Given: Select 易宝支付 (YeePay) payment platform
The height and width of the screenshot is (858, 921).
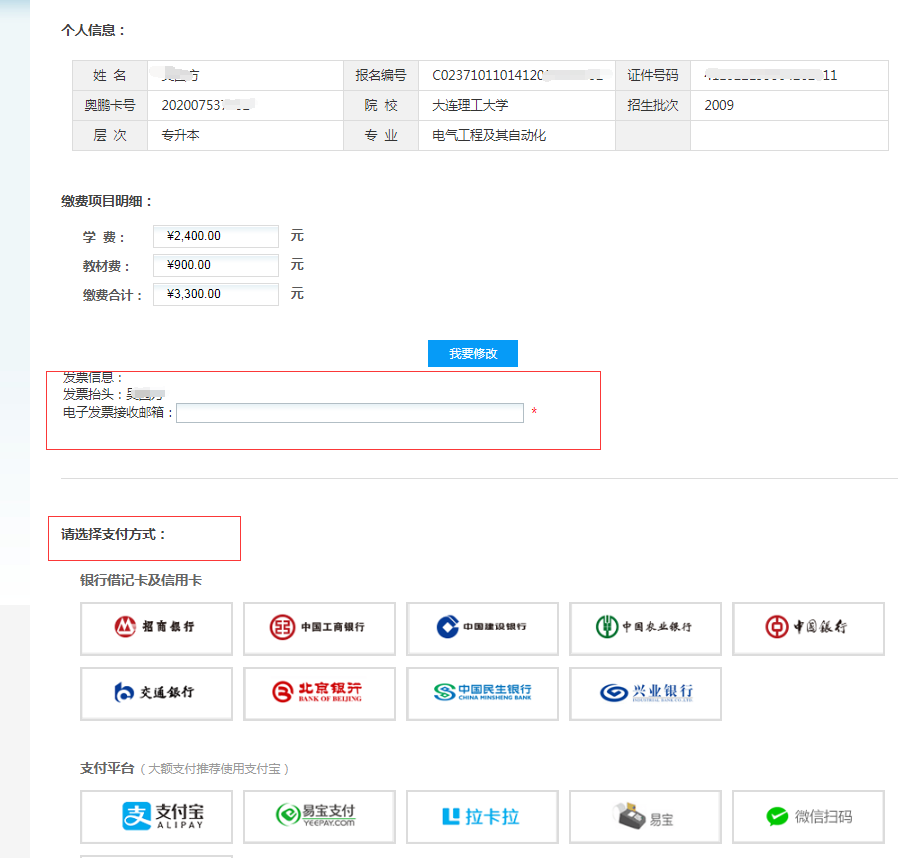Looking at the screenshot, I should (319, 816).
